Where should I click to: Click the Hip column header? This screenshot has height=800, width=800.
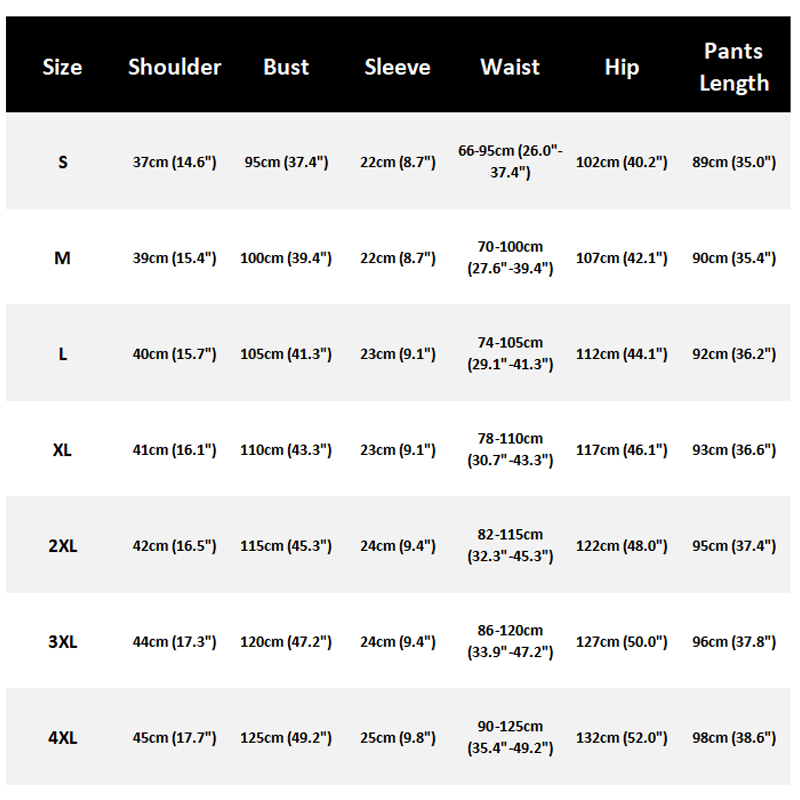click(621, 67)
